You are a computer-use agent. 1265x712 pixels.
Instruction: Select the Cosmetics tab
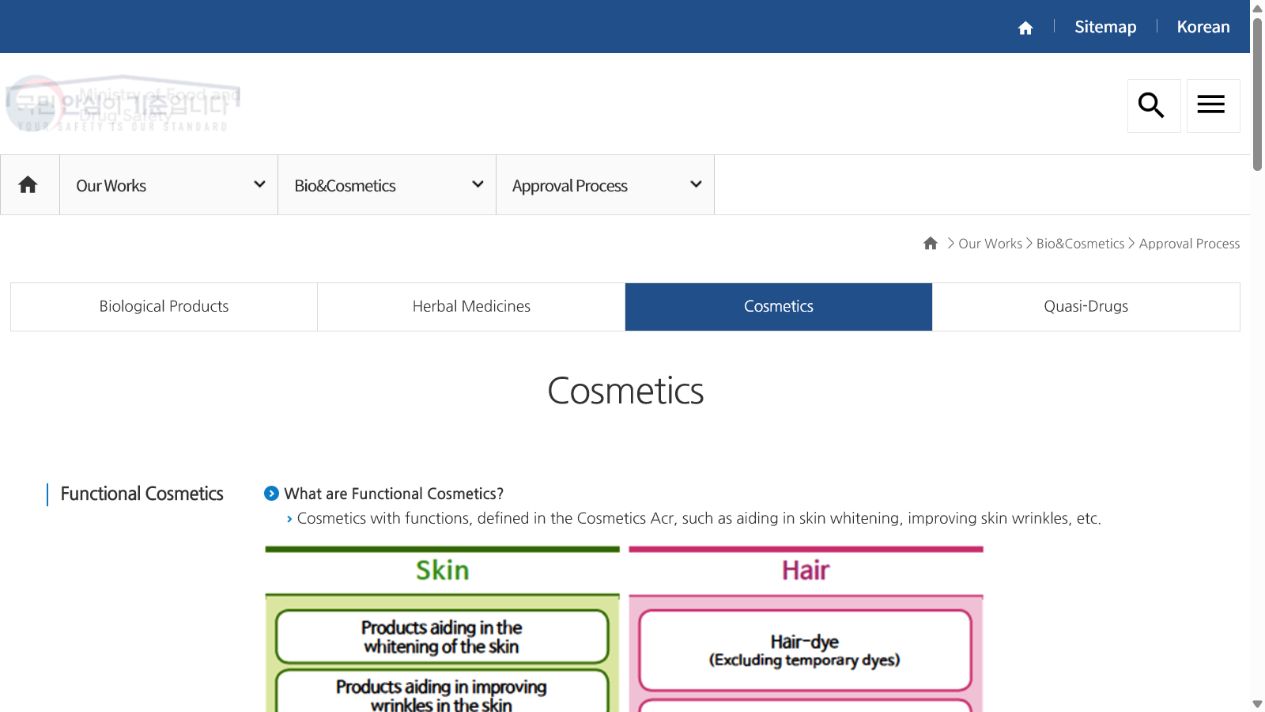[779, 306]
